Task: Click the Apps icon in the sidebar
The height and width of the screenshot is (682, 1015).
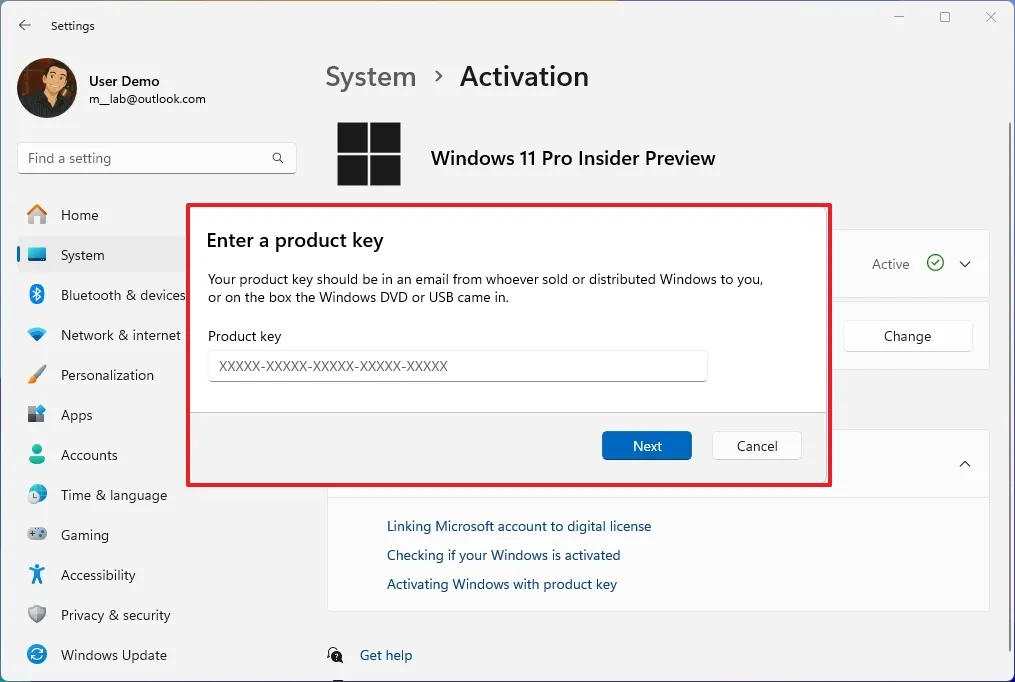Action: tap(37, 415)
